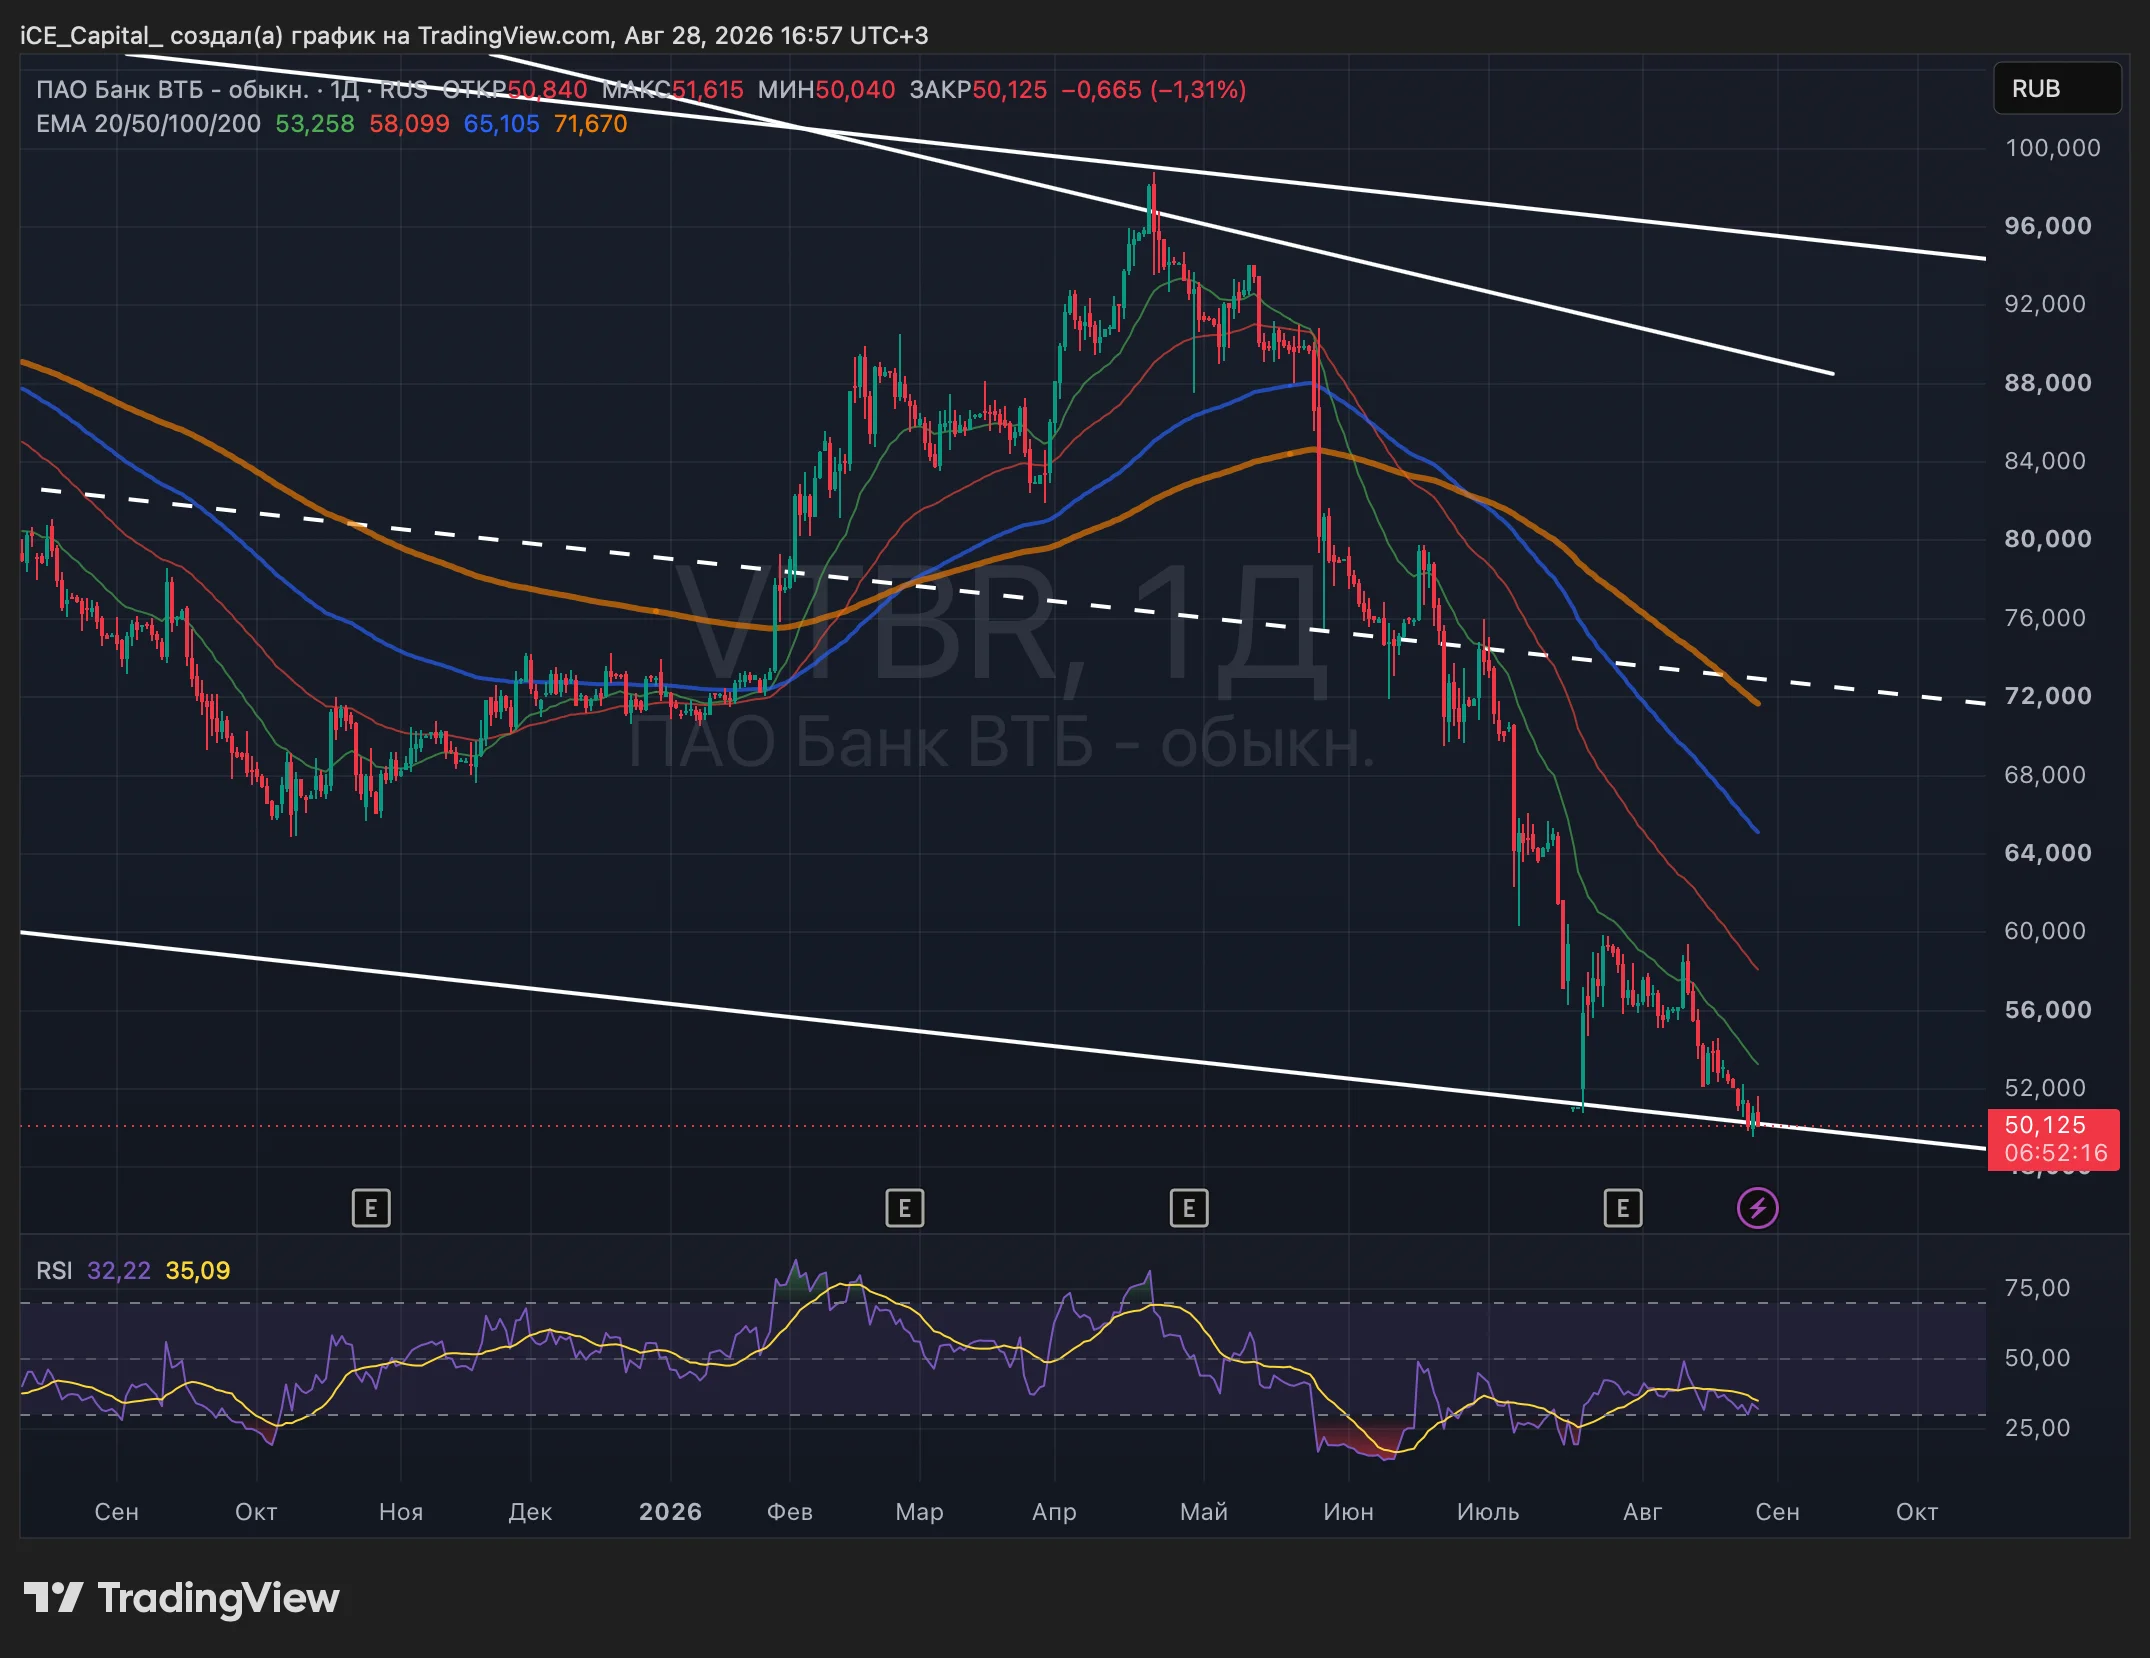The width and height of the screenshot is (2150, 1658).
Task: Click the 92,000 price axis label
Action: point(2045,304)
